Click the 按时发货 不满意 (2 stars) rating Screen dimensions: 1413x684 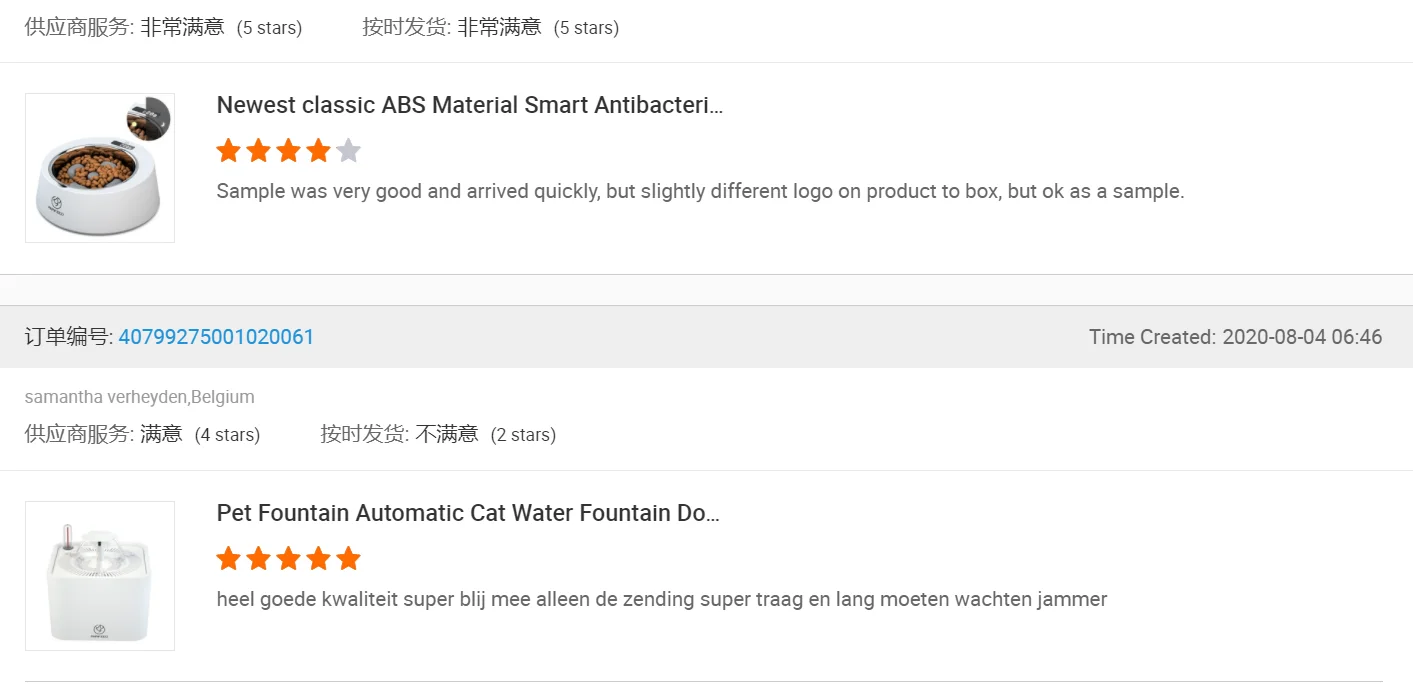pos(438,434)
